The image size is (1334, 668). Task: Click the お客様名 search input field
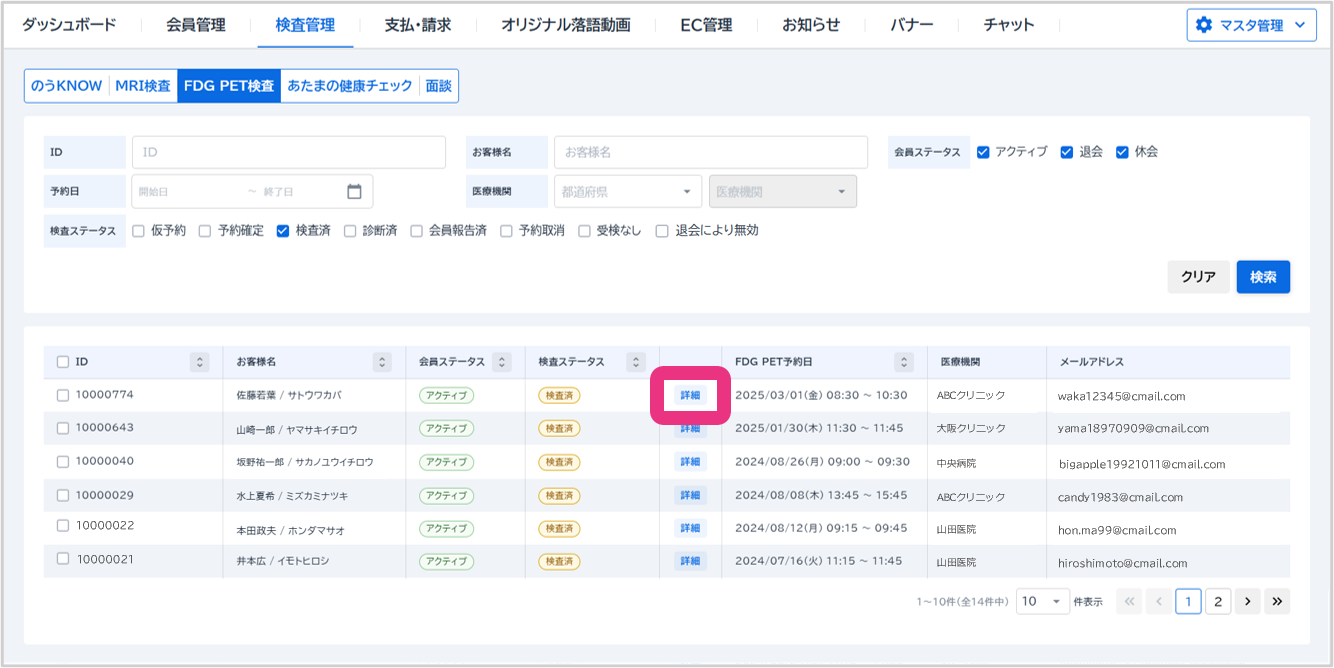(x=710, y=152)
